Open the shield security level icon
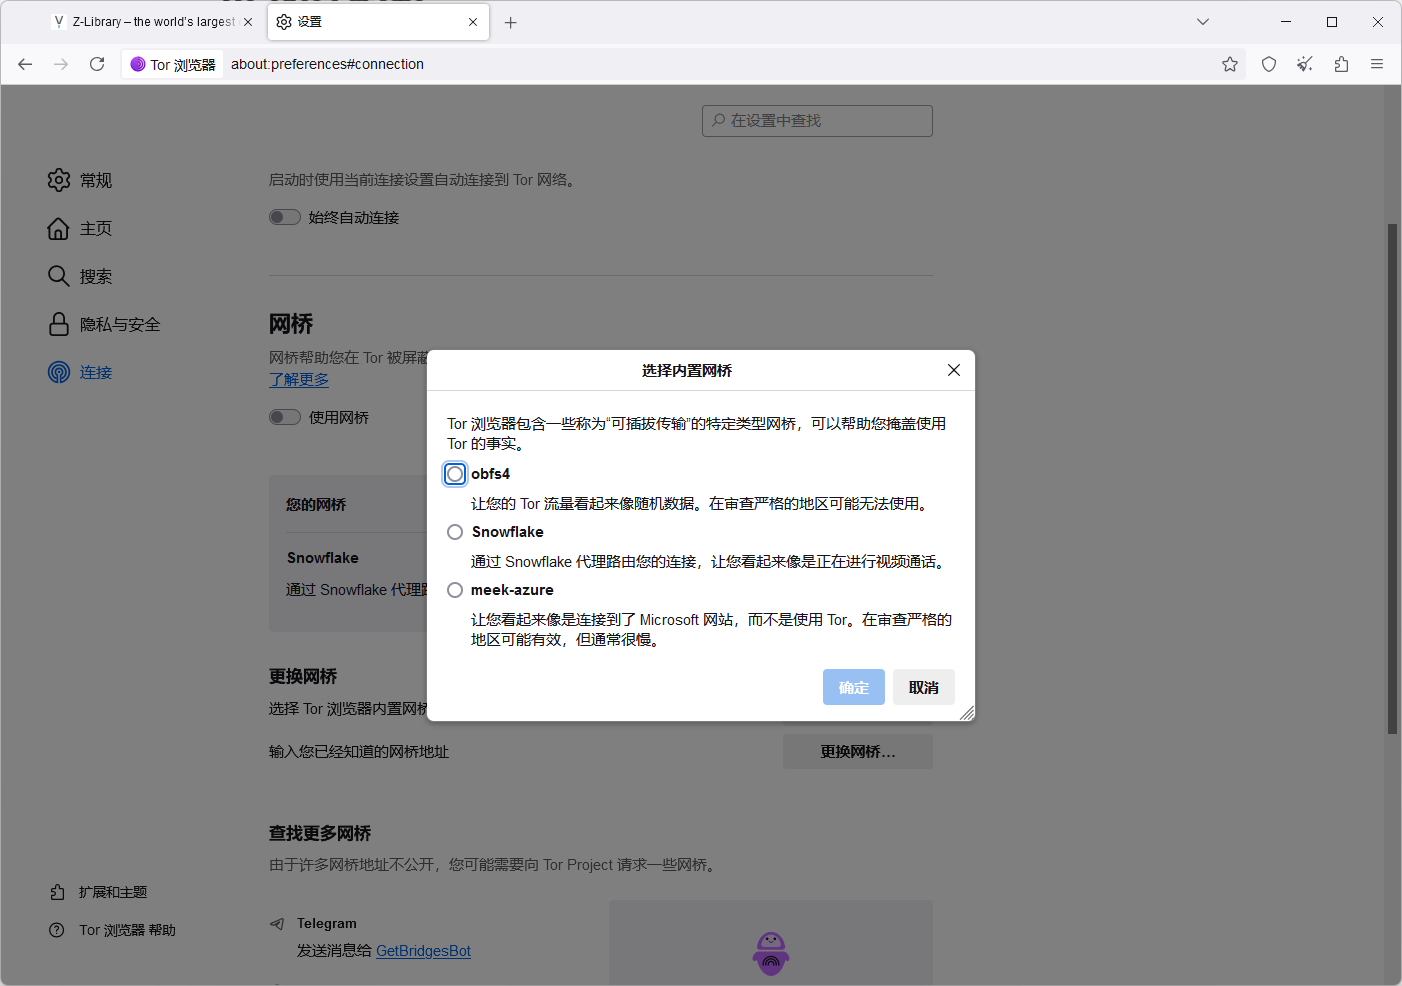 1269,64
